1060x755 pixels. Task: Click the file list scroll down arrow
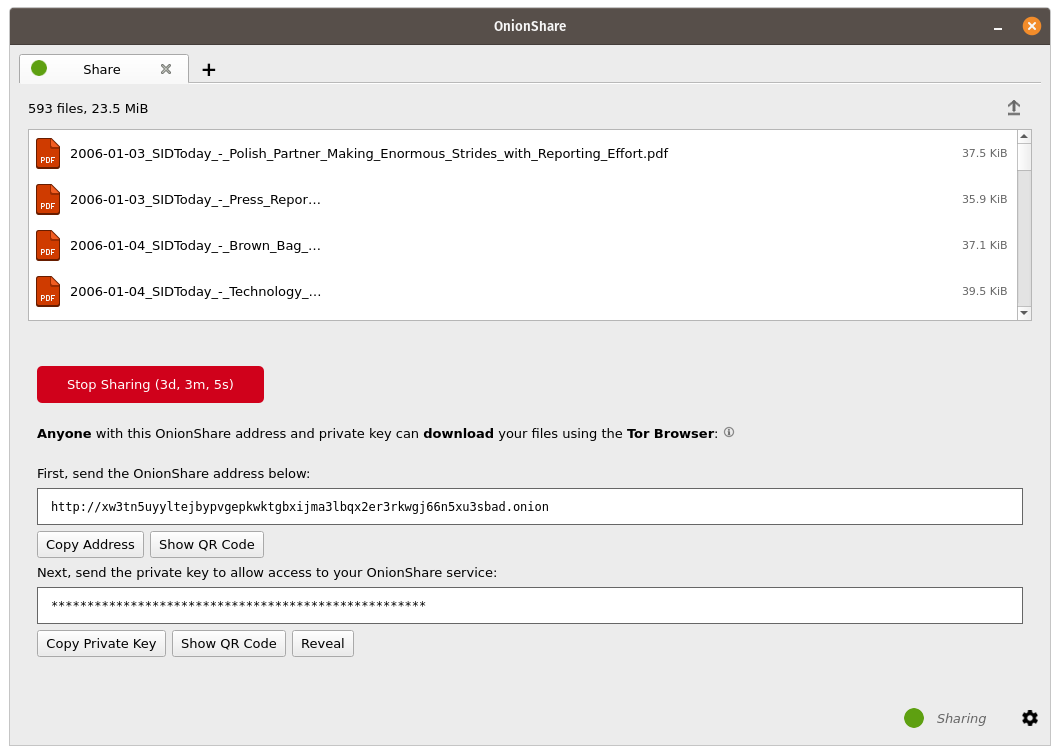pyautogui.click(x=1024, y=312)
